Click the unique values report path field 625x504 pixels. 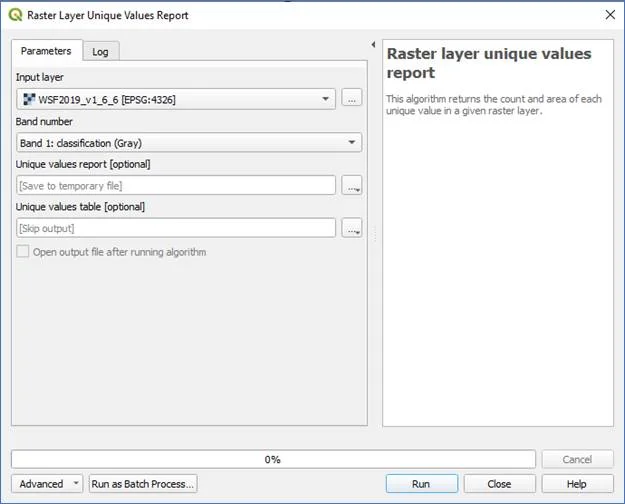coord(176,185)
